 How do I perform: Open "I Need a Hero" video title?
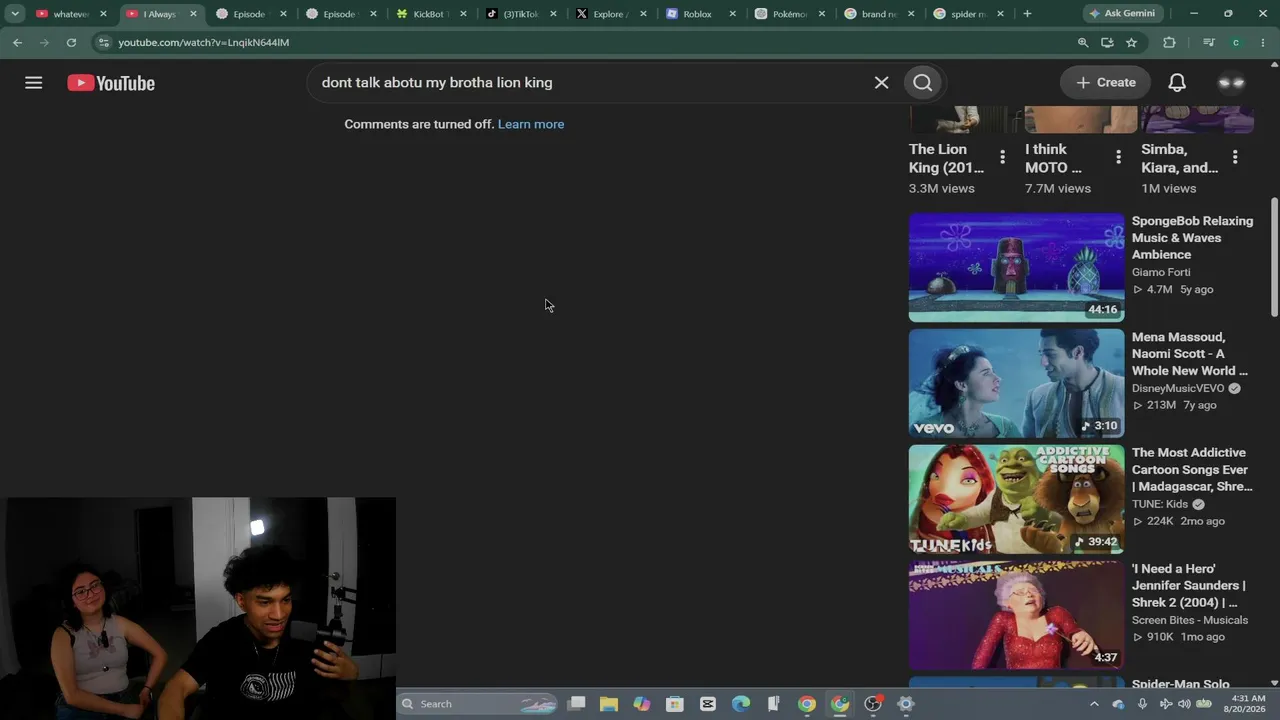coord(1189,586)
